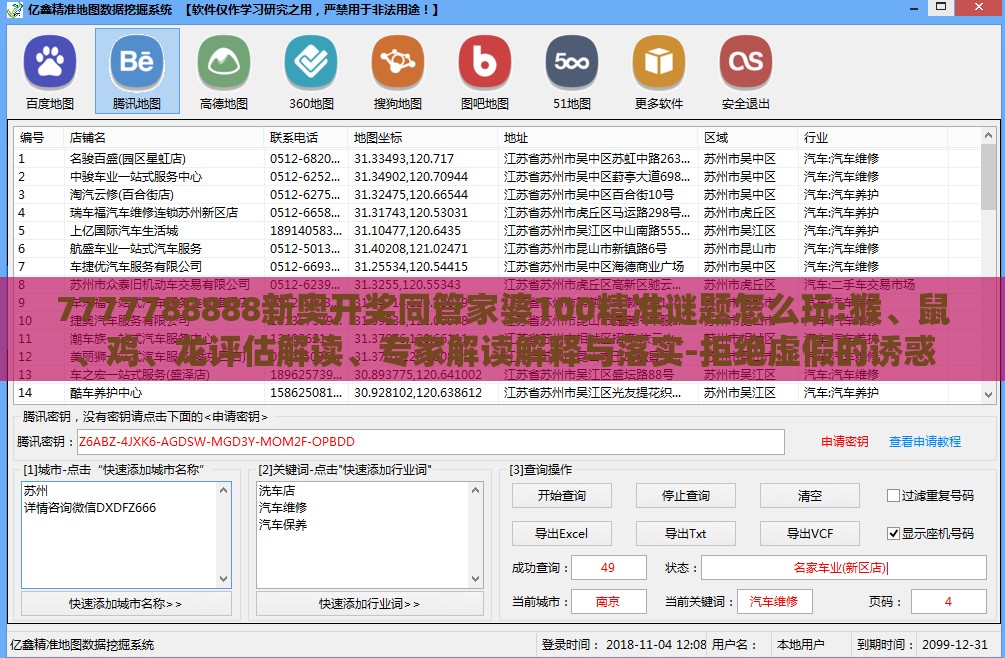This screenshot has height=658, width=1005.
Task: Select row 酷车养护中心
Action: coord(497,392)
